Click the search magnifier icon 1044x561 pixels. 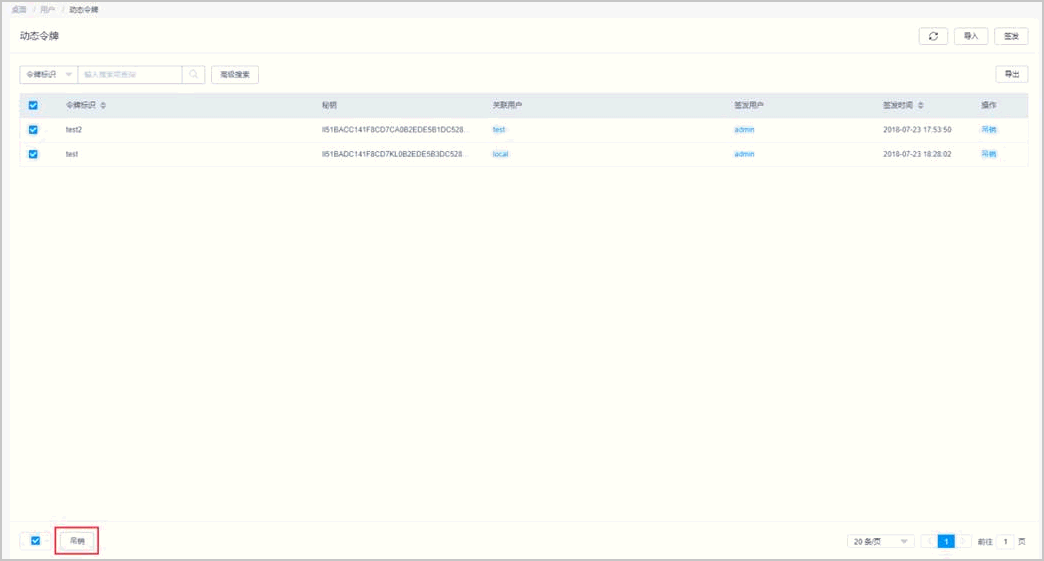194,74
